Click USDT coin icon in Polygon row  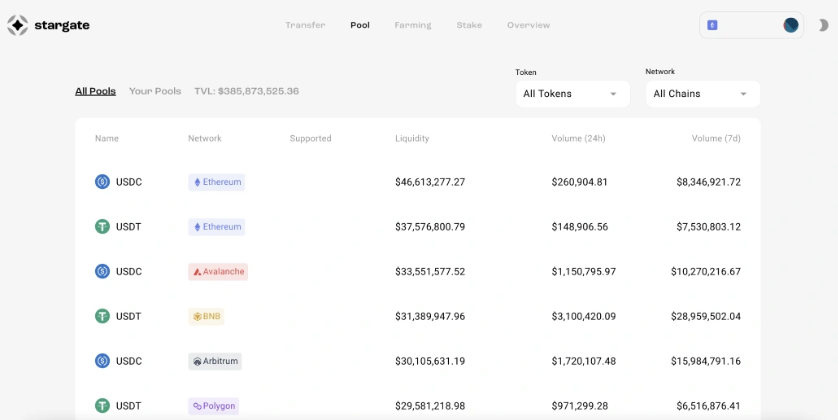pos(102,406)
